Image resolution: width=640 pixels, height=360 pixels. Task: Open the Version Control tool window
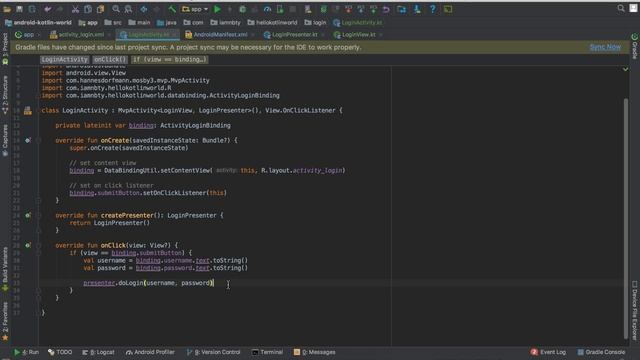click(213, 352)
